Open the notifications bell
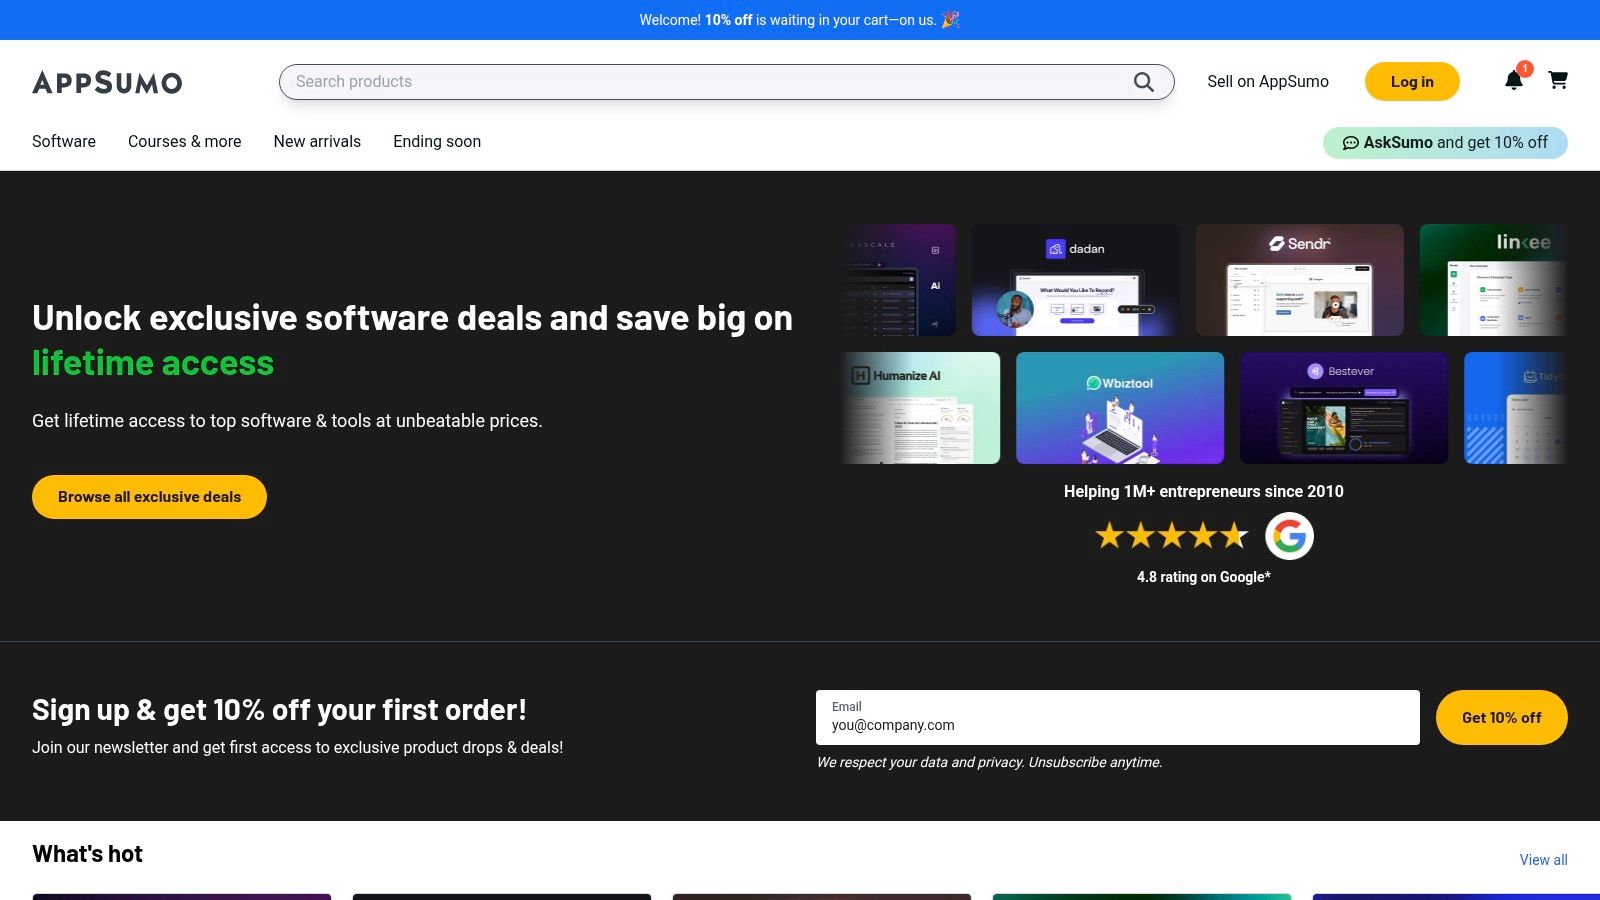The width and height of the screenshot is (1600, 900). 1514,80
